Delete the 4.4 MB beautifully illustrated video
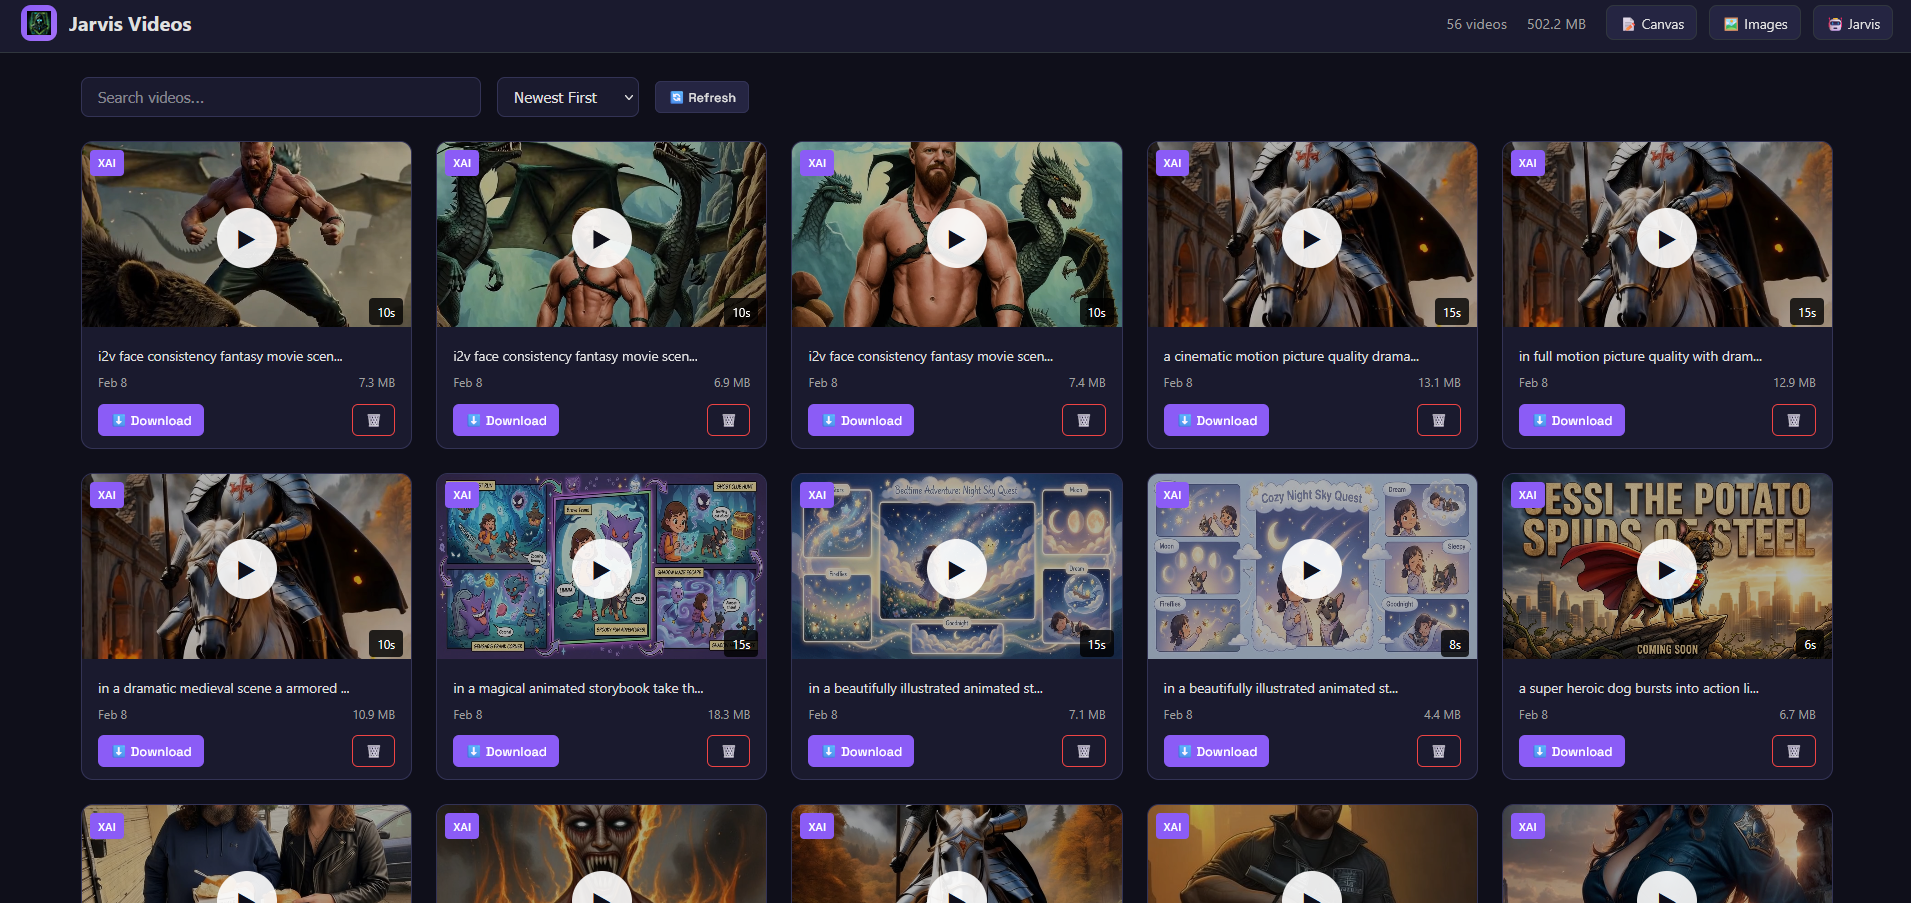The image size is (1911, 903). (x=1438, y=751)
